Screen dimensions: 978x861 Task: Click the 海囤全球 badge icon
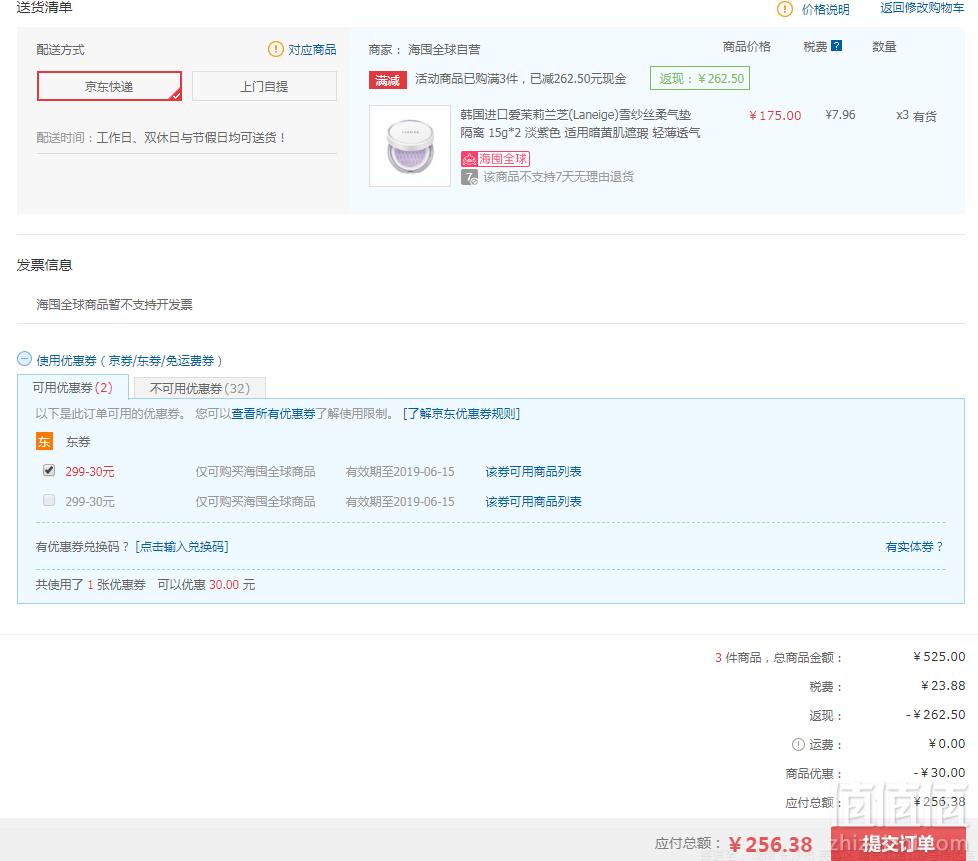coord(495,159)
